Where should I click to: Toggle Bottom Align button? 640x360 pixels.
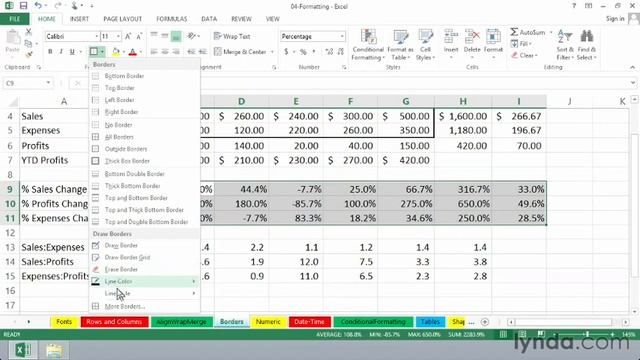click(x=176, y=36)
